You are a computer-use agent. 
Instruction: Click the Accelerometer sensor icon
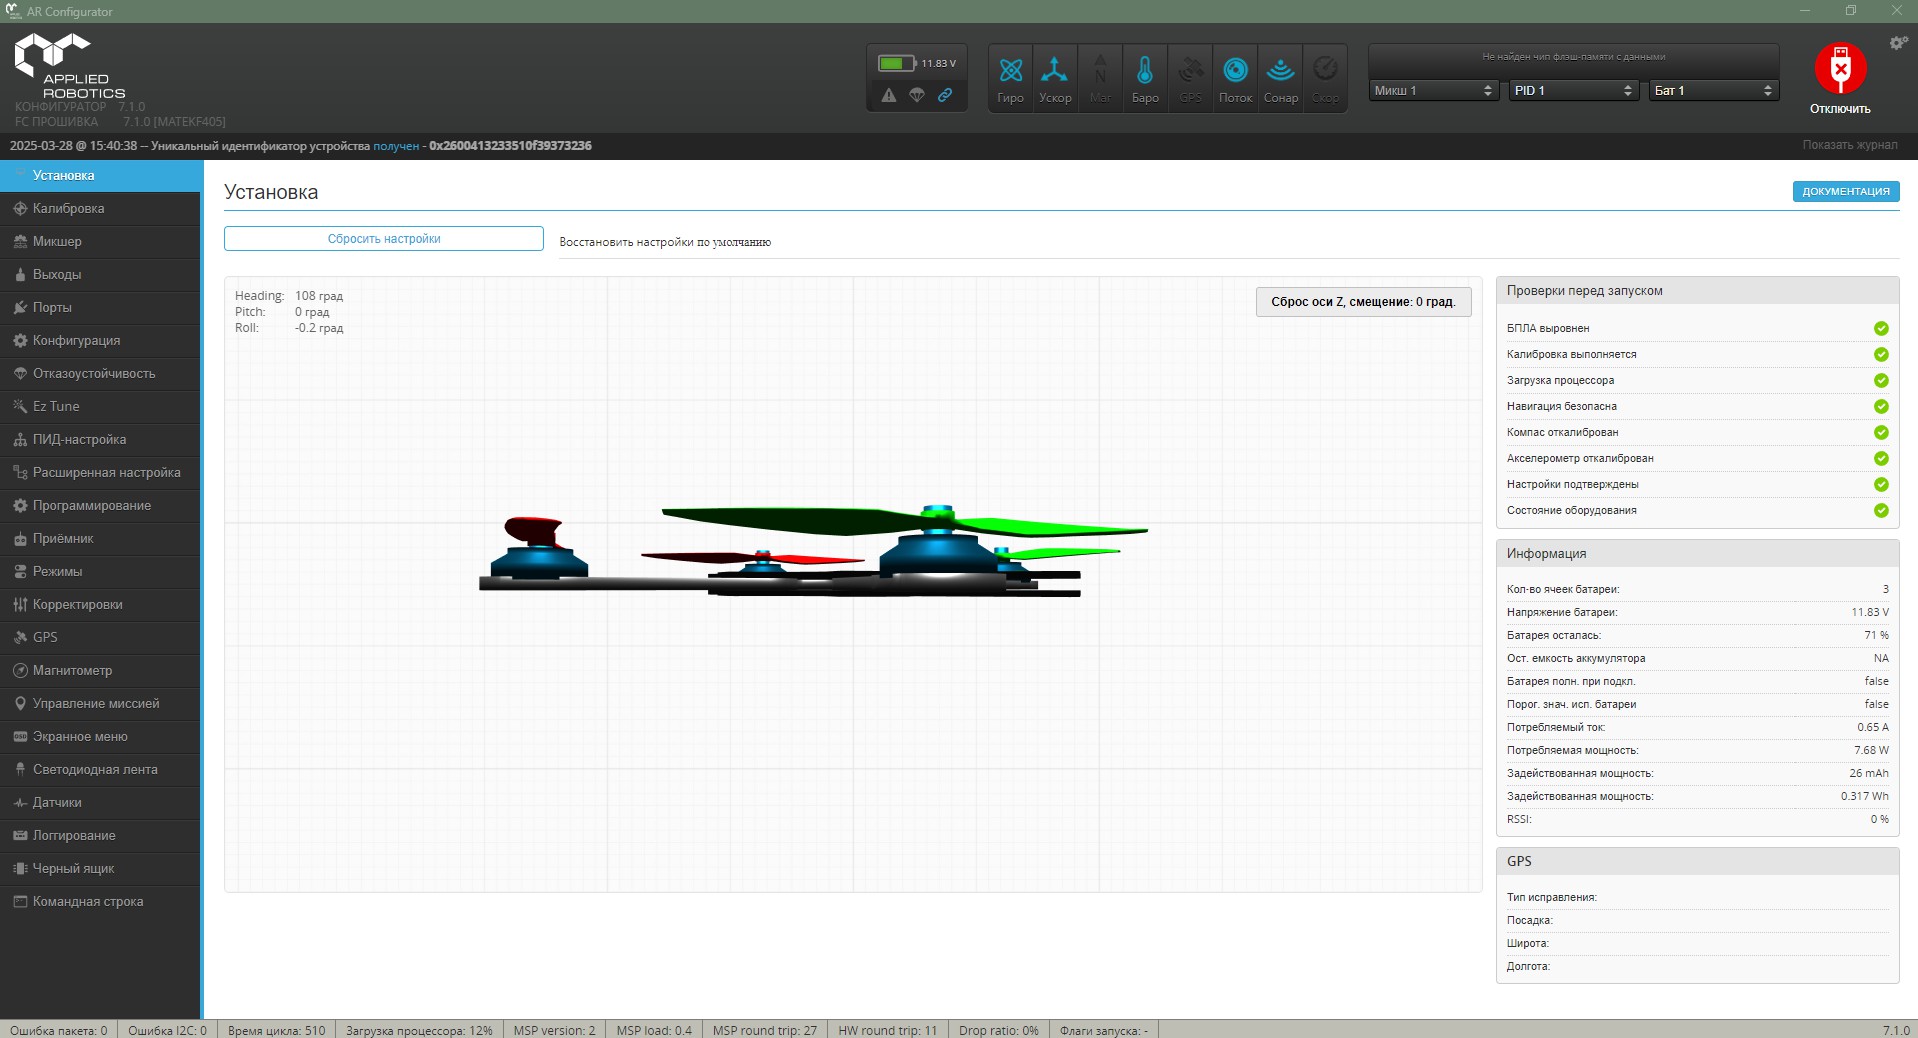[1054, 71]
